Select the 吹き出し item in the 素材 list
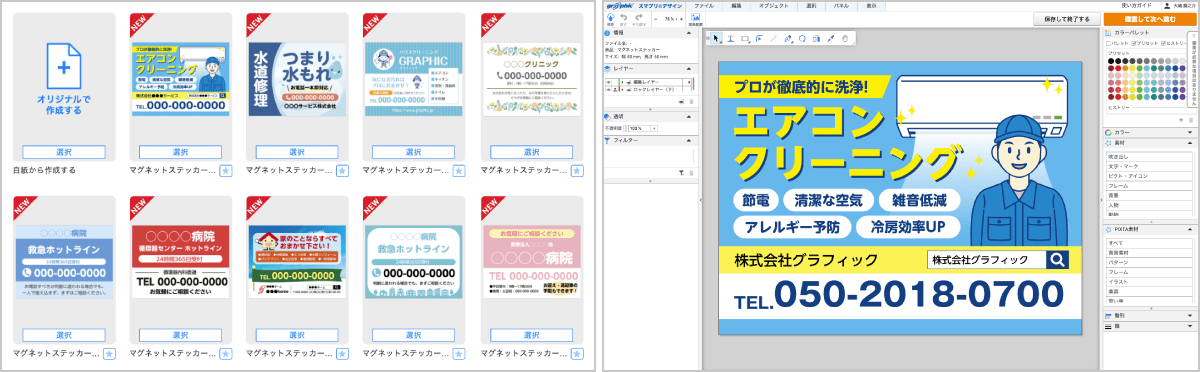This screenshot has width=1200, height=372. (x=1149, y=157)
